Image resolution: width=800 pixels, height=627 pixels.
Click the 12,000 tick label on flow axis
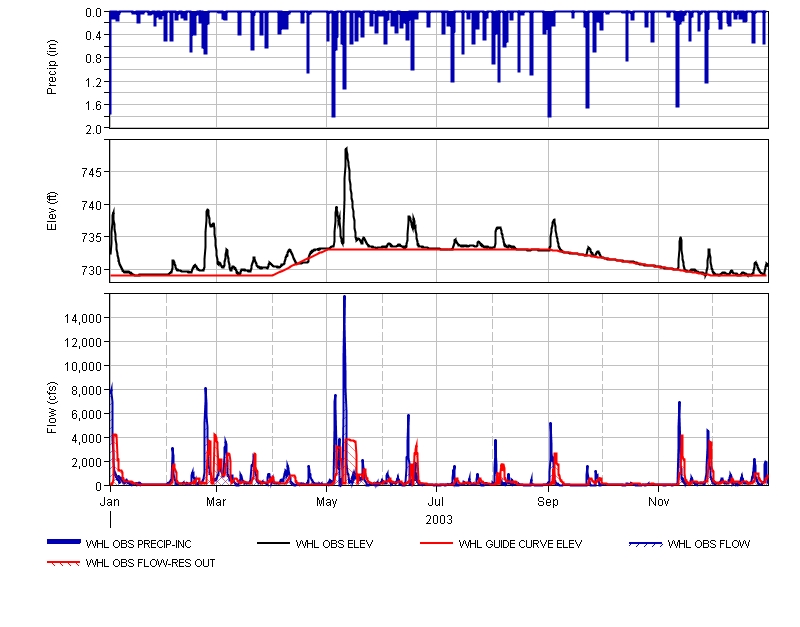coord(83,343)
